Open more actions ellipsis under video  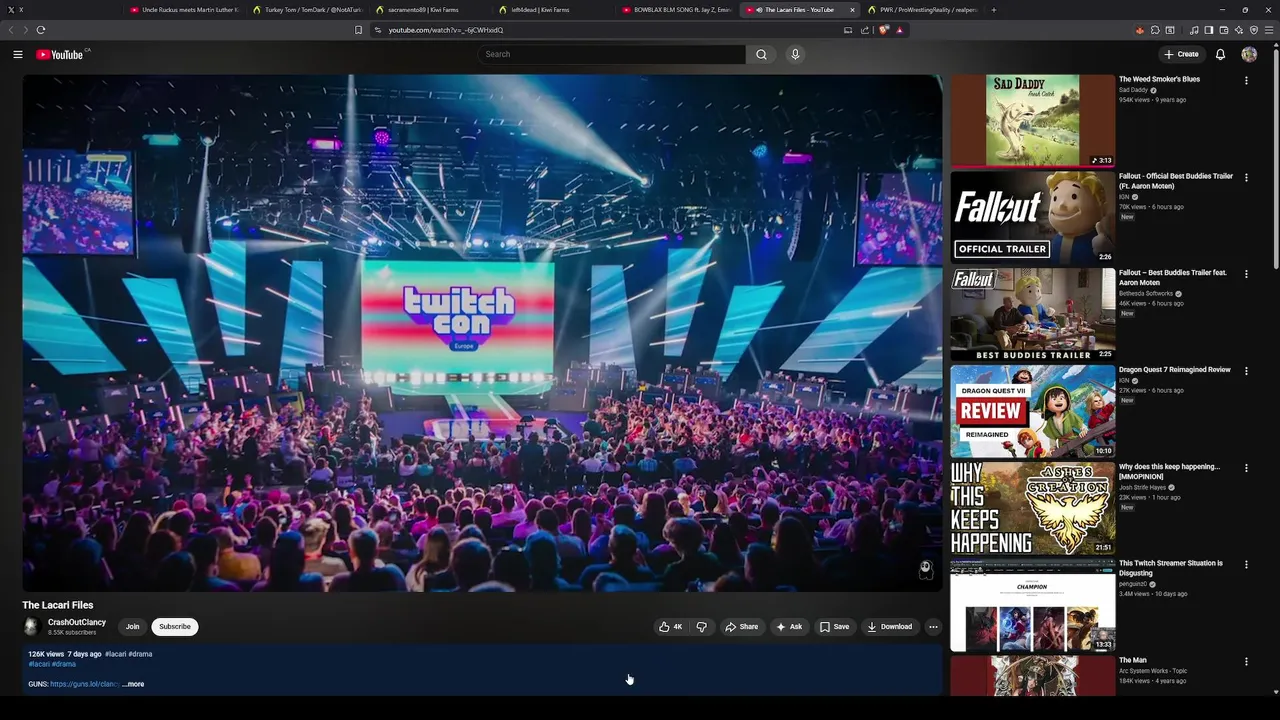coord(933,627)
